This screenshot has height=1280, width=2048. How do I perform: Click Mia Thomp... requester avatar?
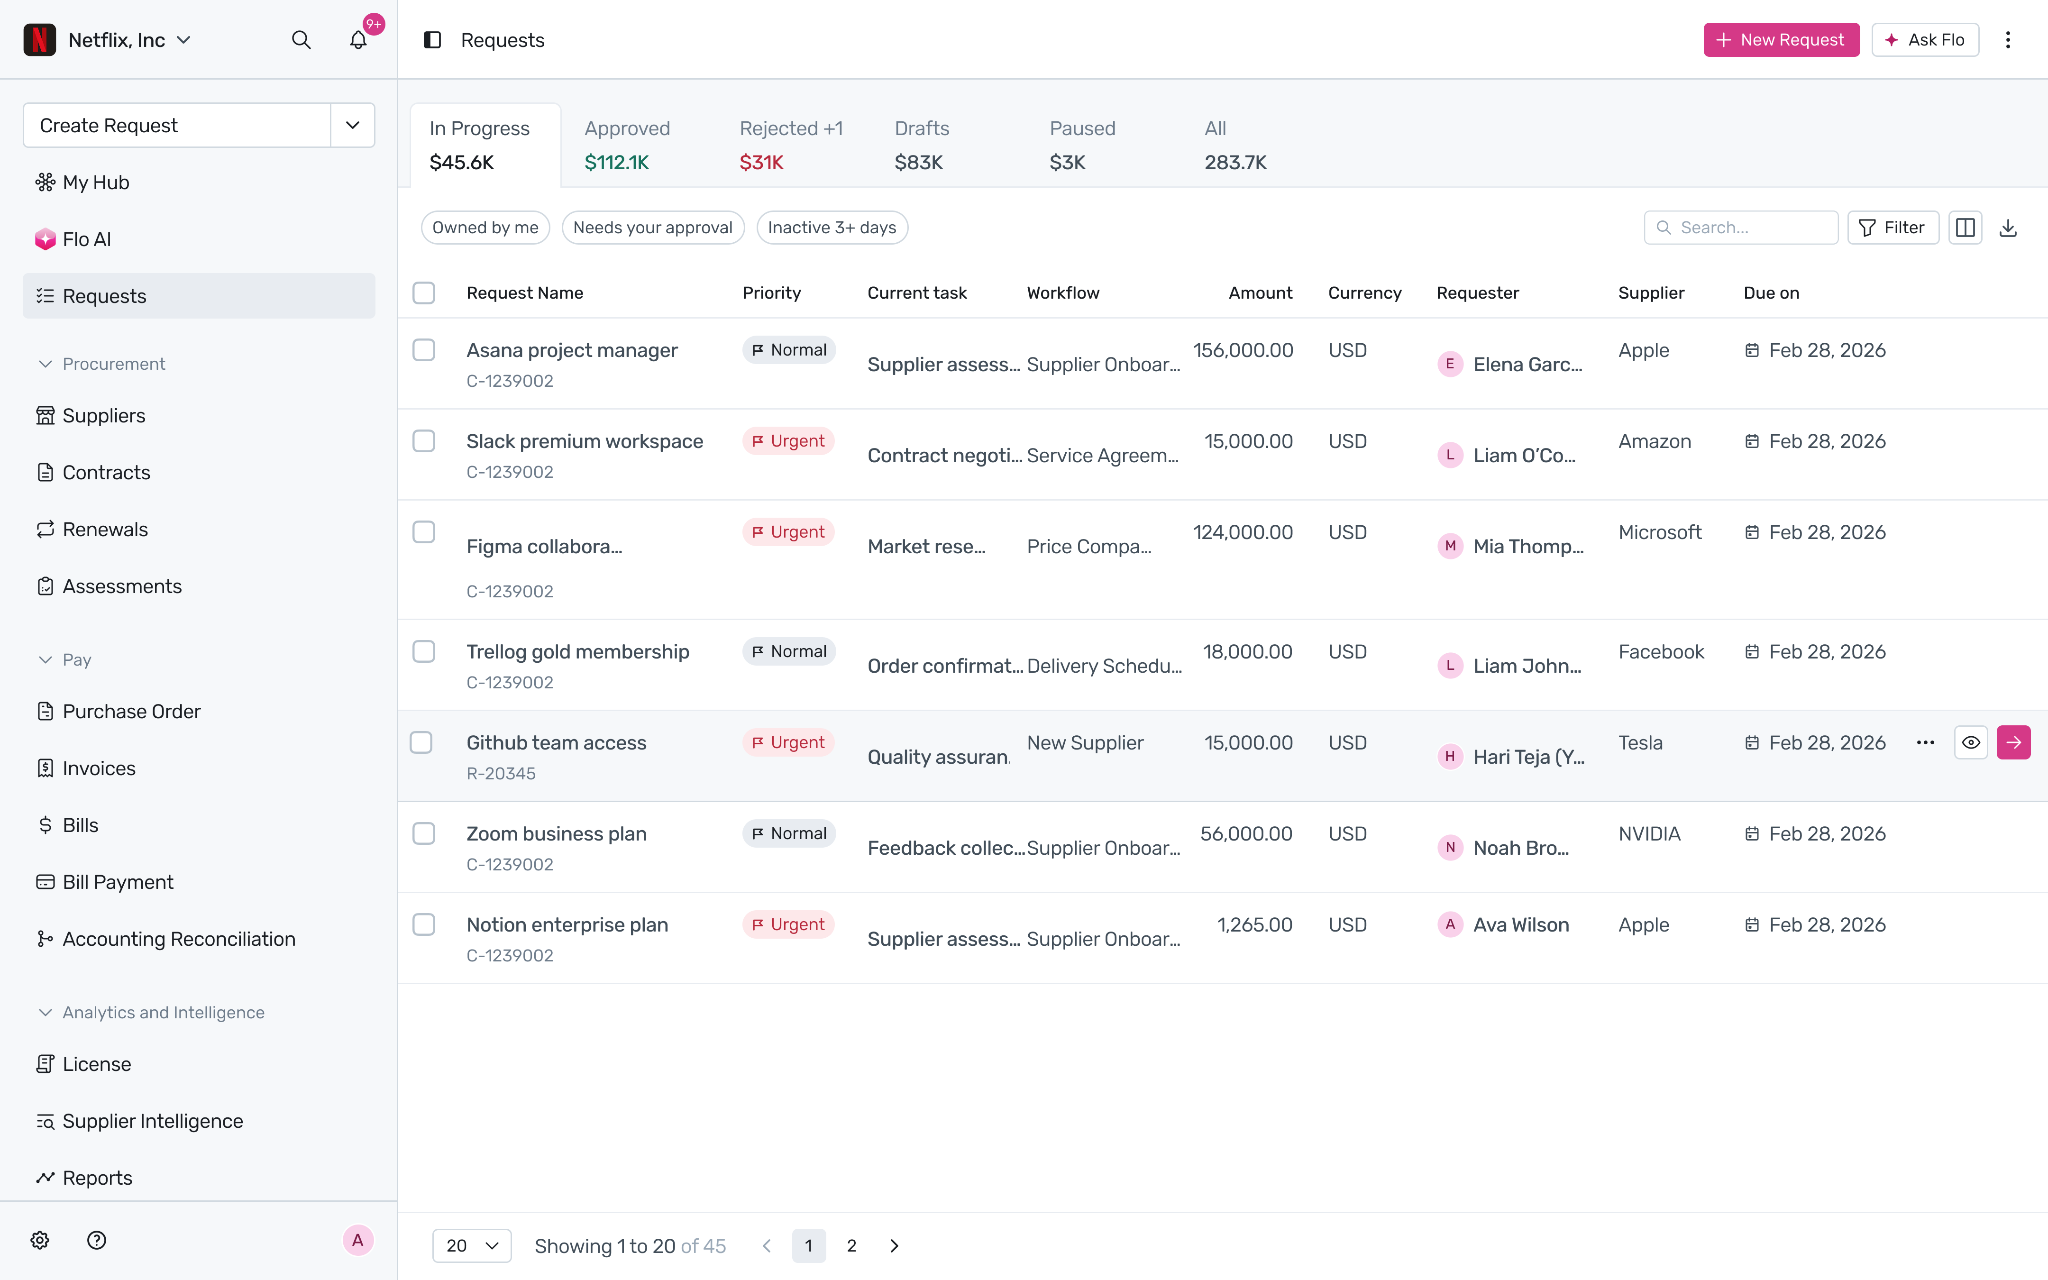pyautogui.click(x=1450, y=546)
